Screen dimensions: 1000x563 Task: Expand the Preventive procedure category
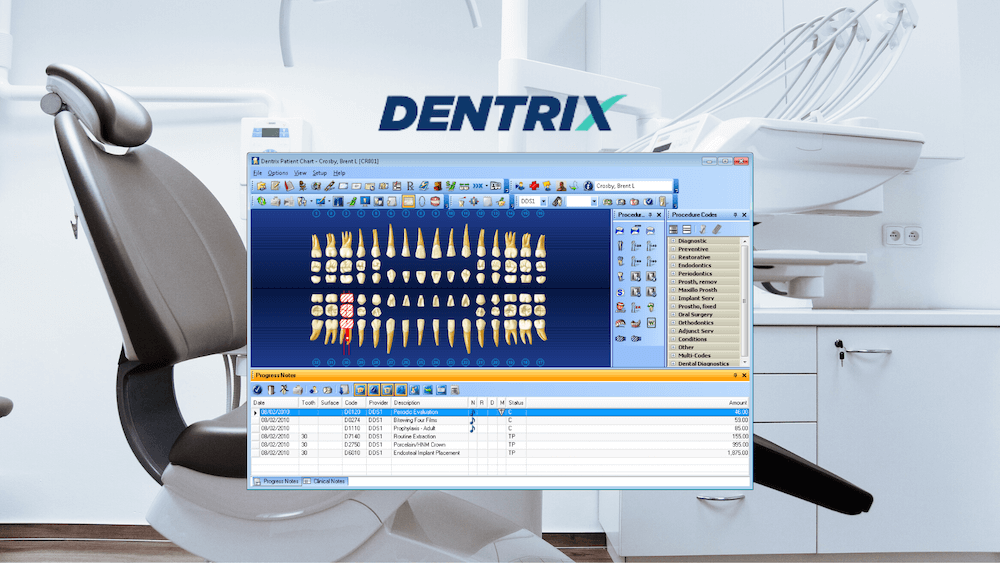point(673,249)
